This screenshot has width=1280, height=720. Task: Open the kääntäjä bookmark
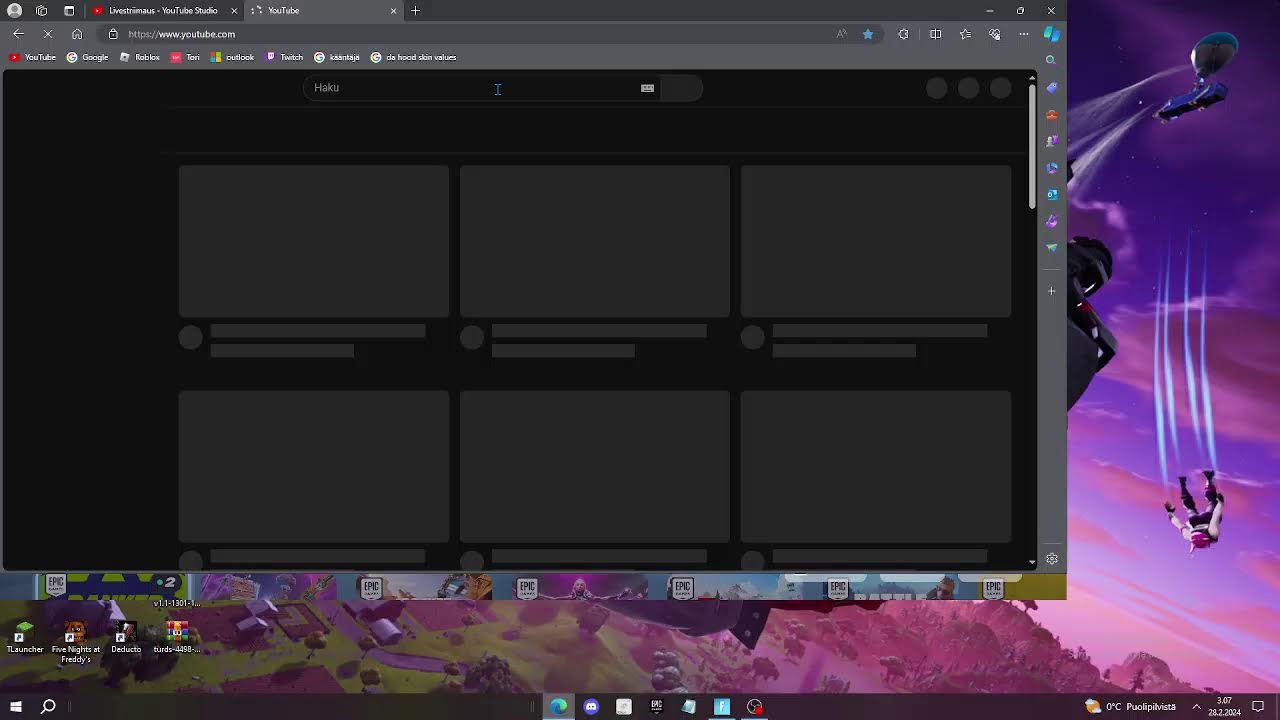click(x=337, y=57)
